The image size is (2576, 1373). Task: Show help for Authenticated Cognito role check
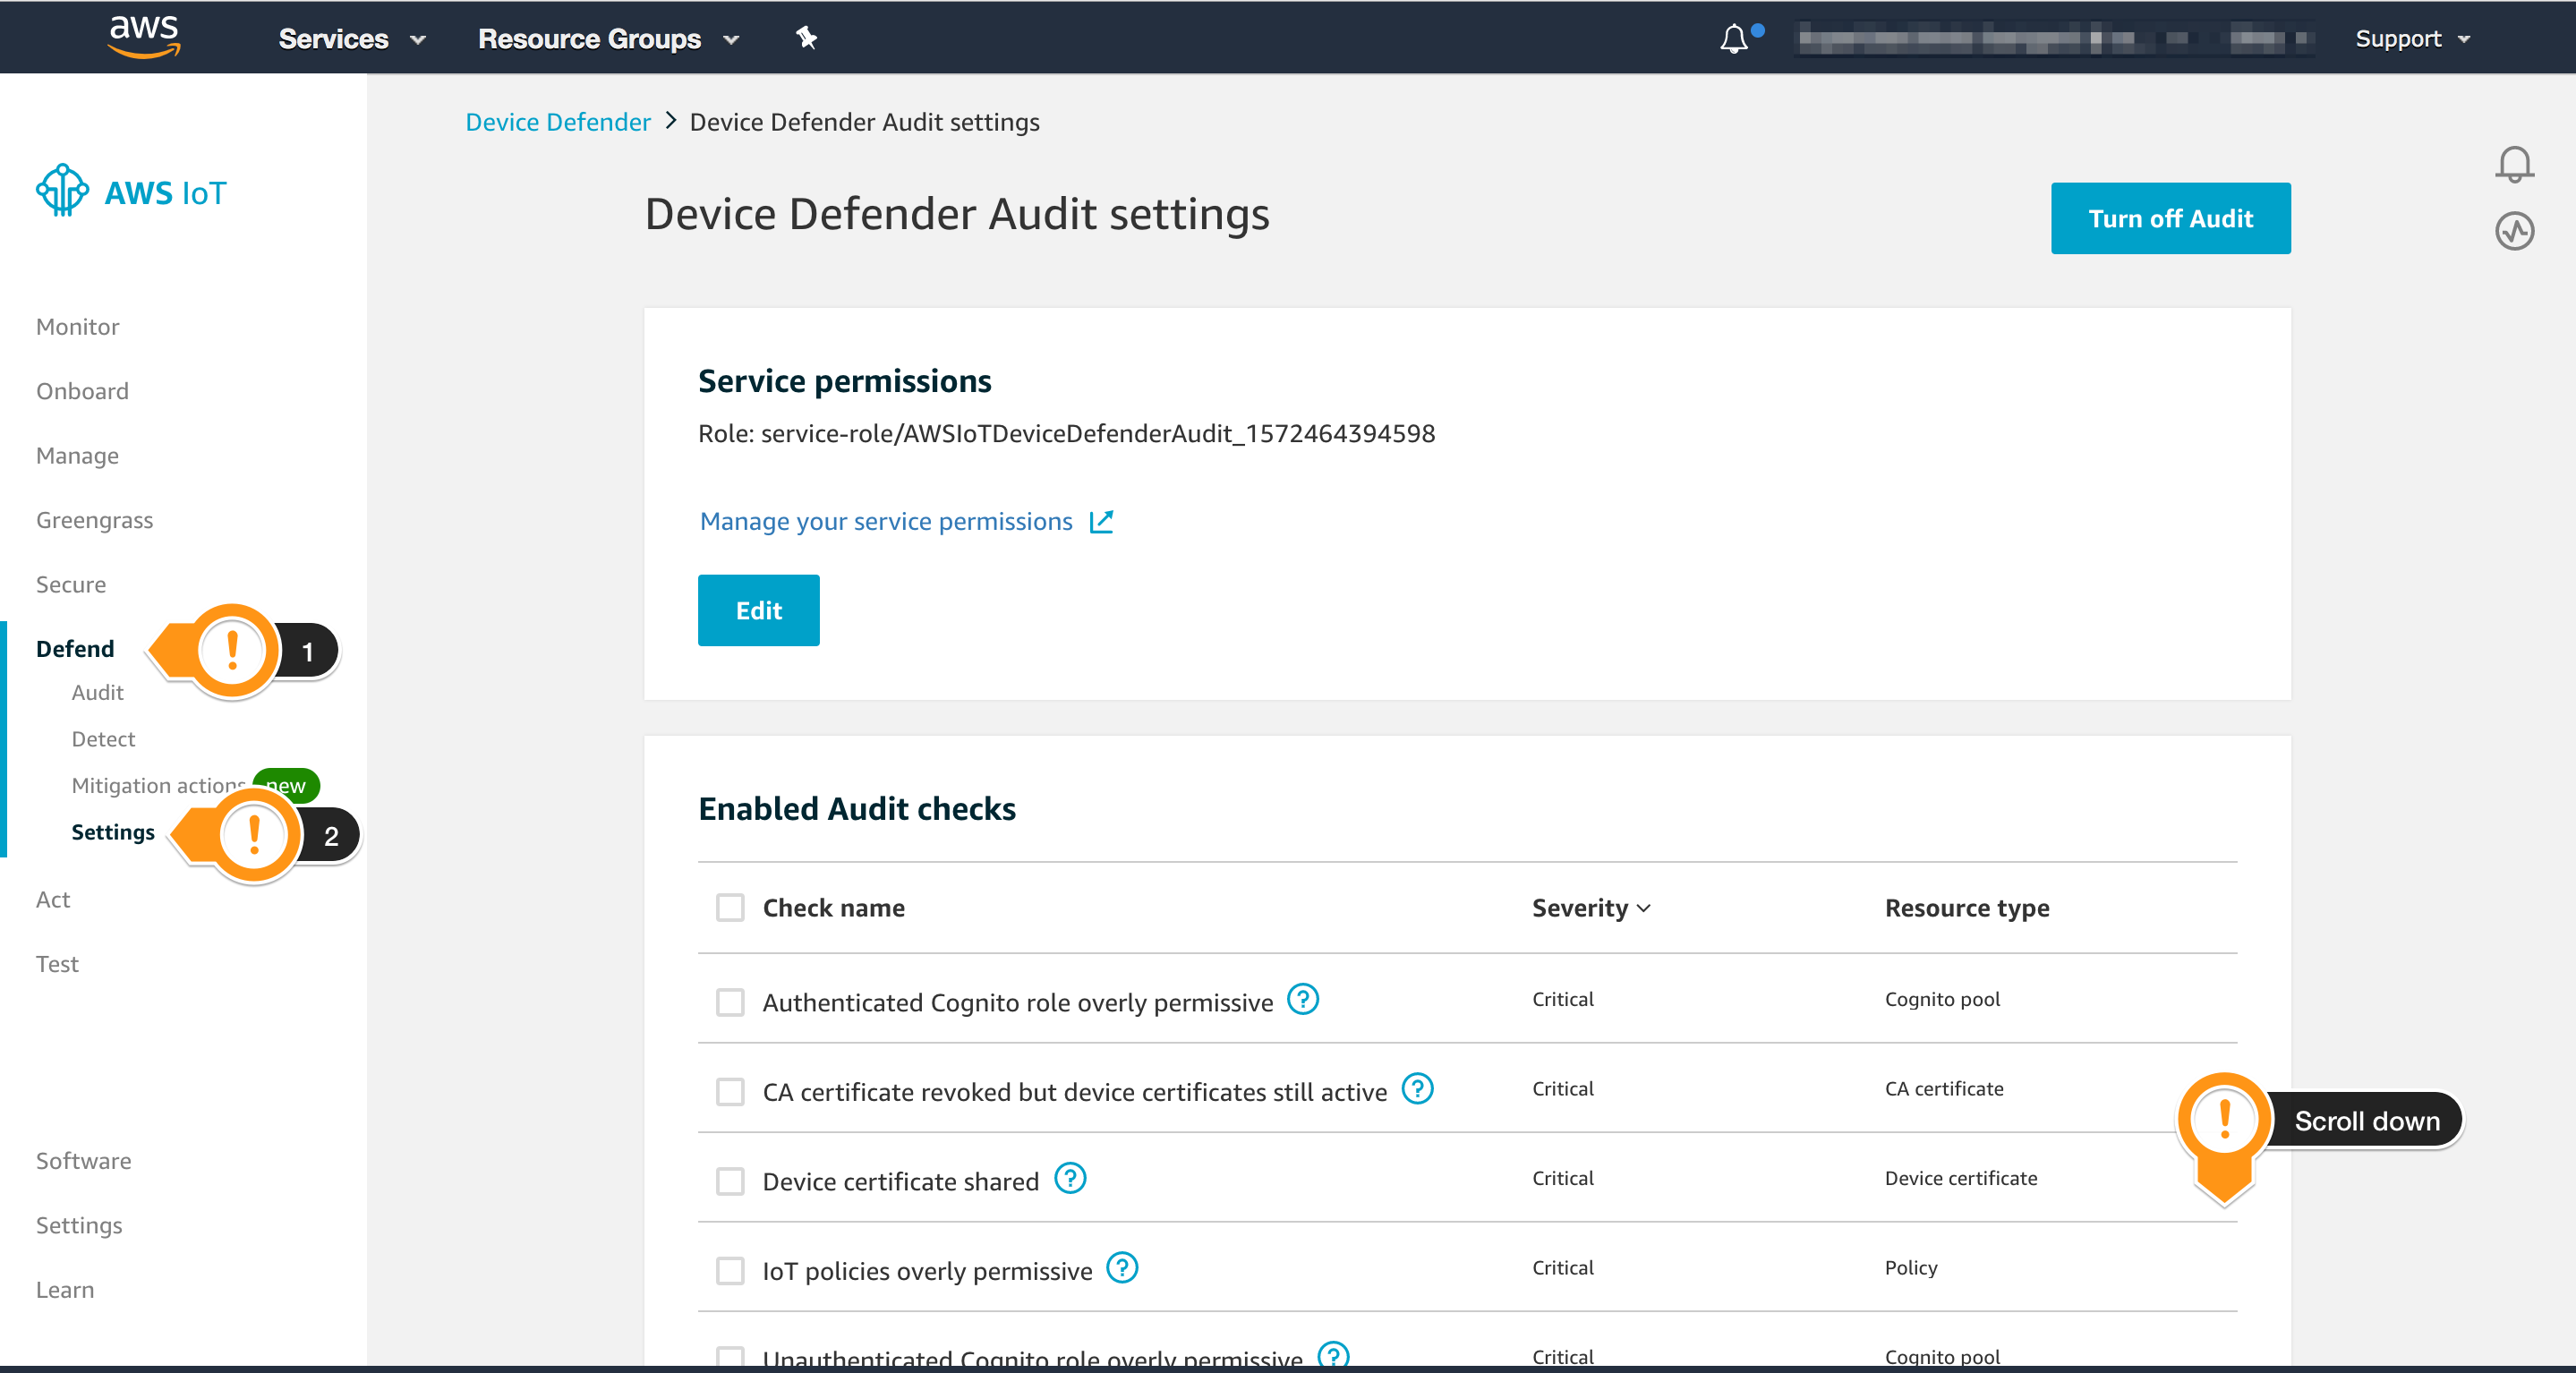coord(1302,999)
